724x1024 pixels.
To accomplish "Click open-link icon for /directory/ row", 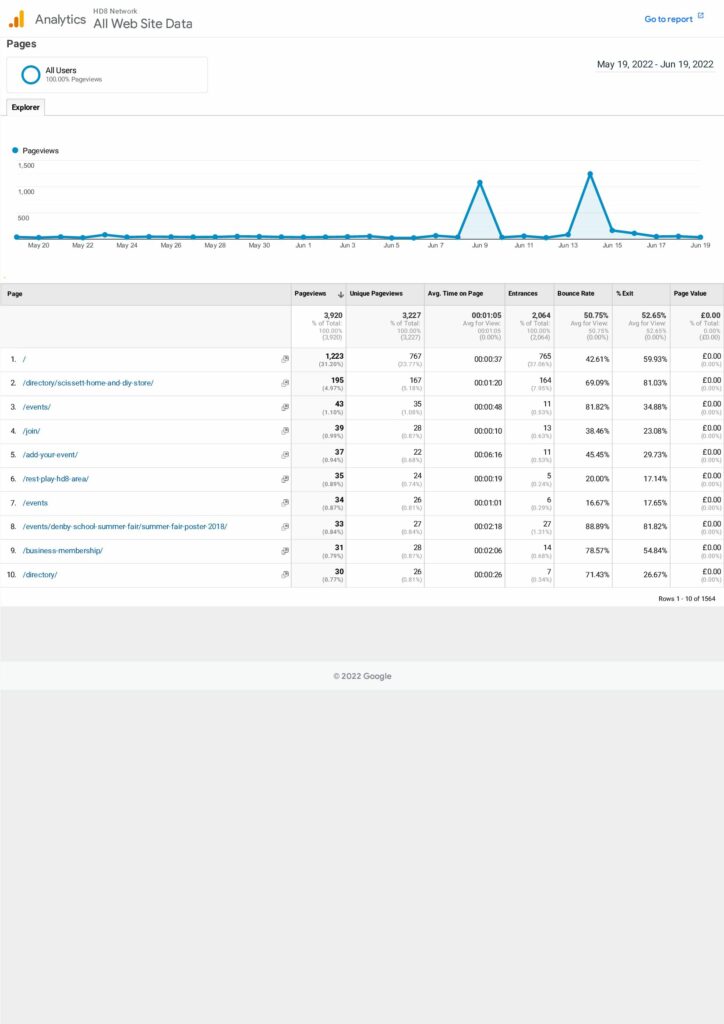I will point(285,575).
